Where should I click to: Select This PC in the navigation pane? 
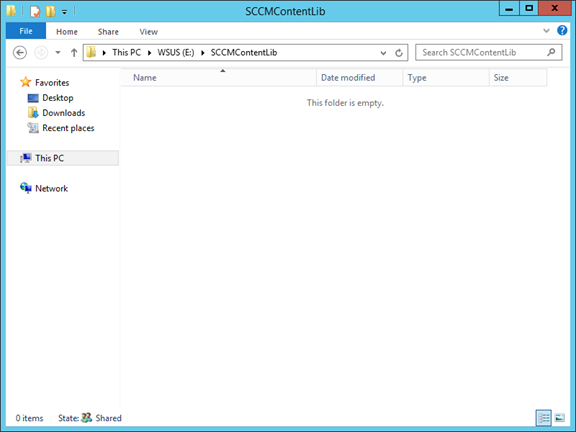[x=63, y=158]
